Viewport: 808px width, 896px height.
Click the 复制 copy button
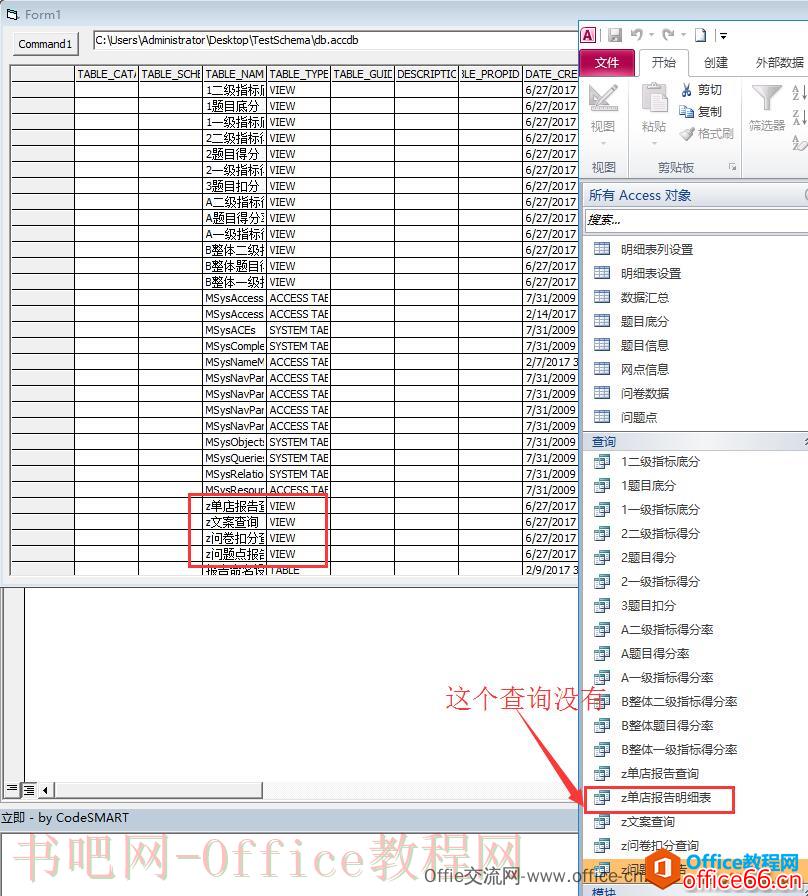coord(701,111)
